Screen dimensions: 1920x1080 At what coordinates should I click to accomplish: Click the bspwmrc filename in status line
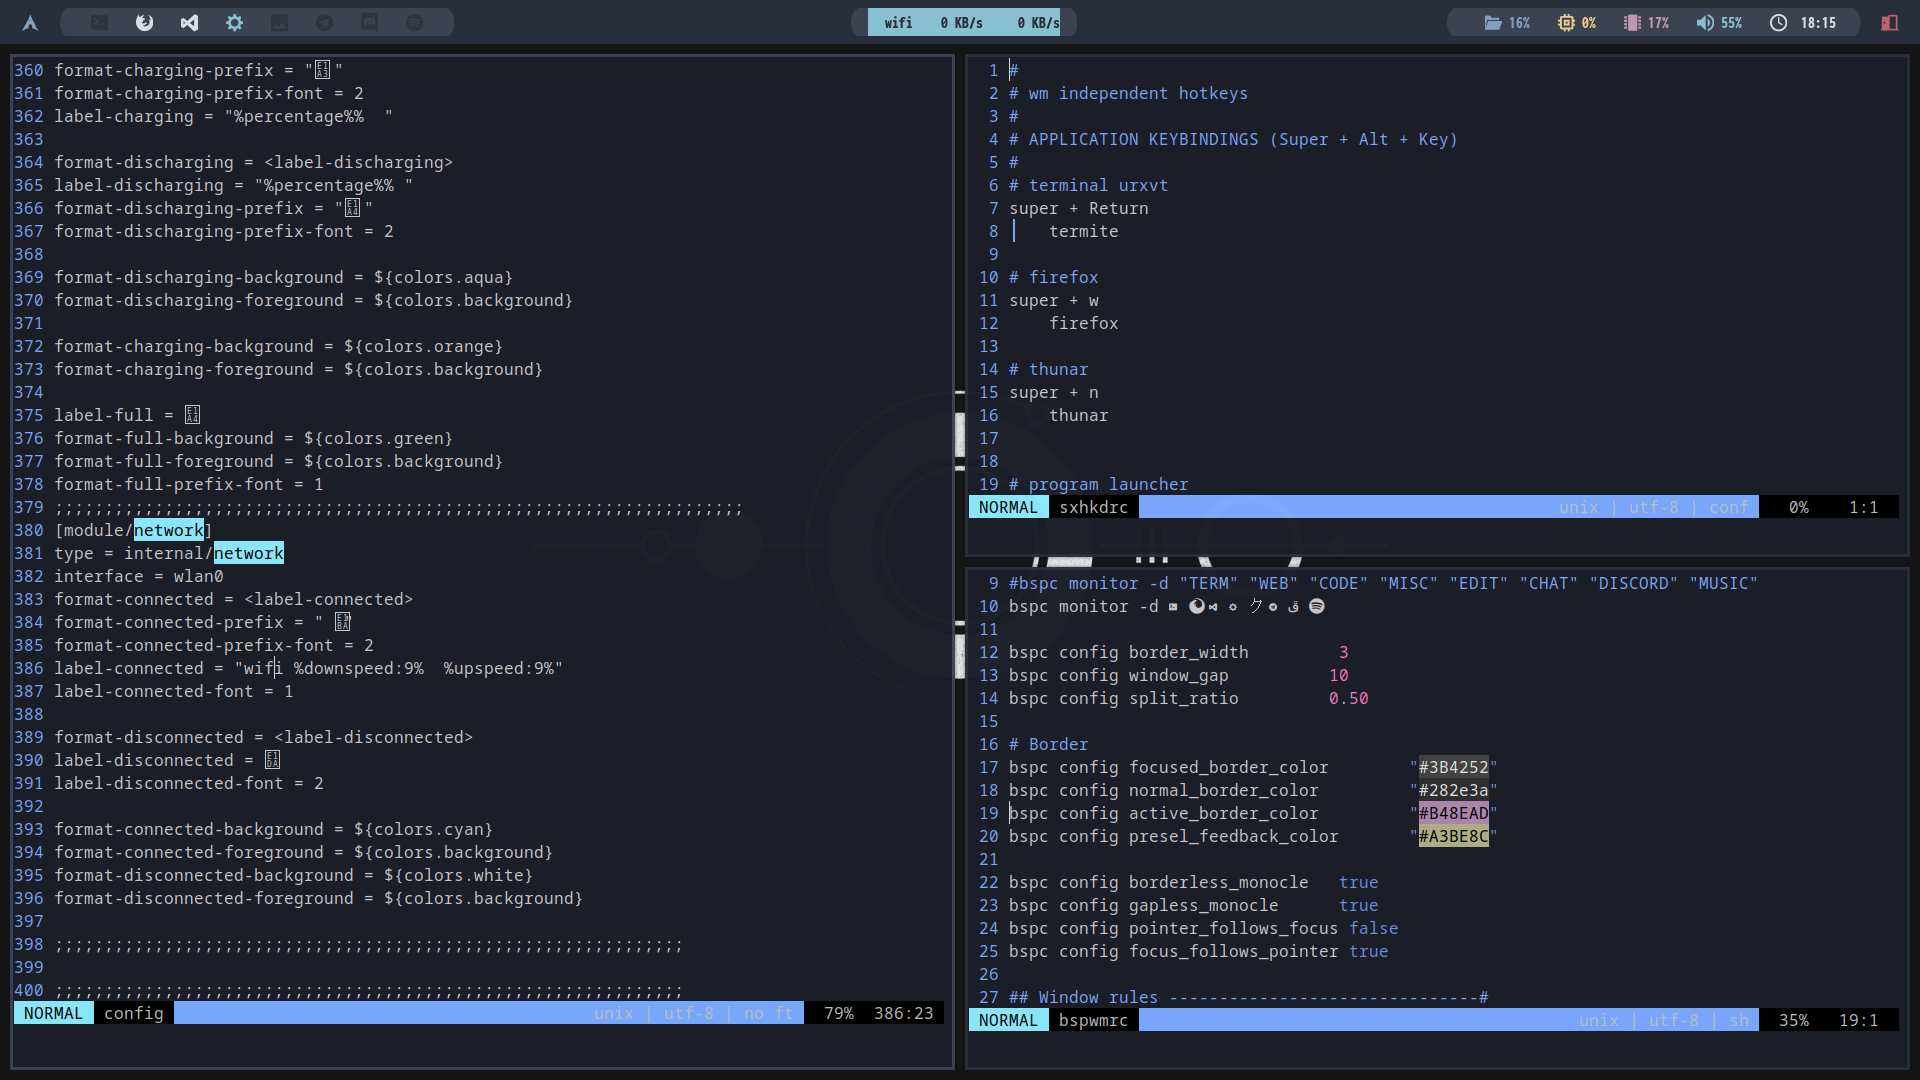coord(1094,1020)
